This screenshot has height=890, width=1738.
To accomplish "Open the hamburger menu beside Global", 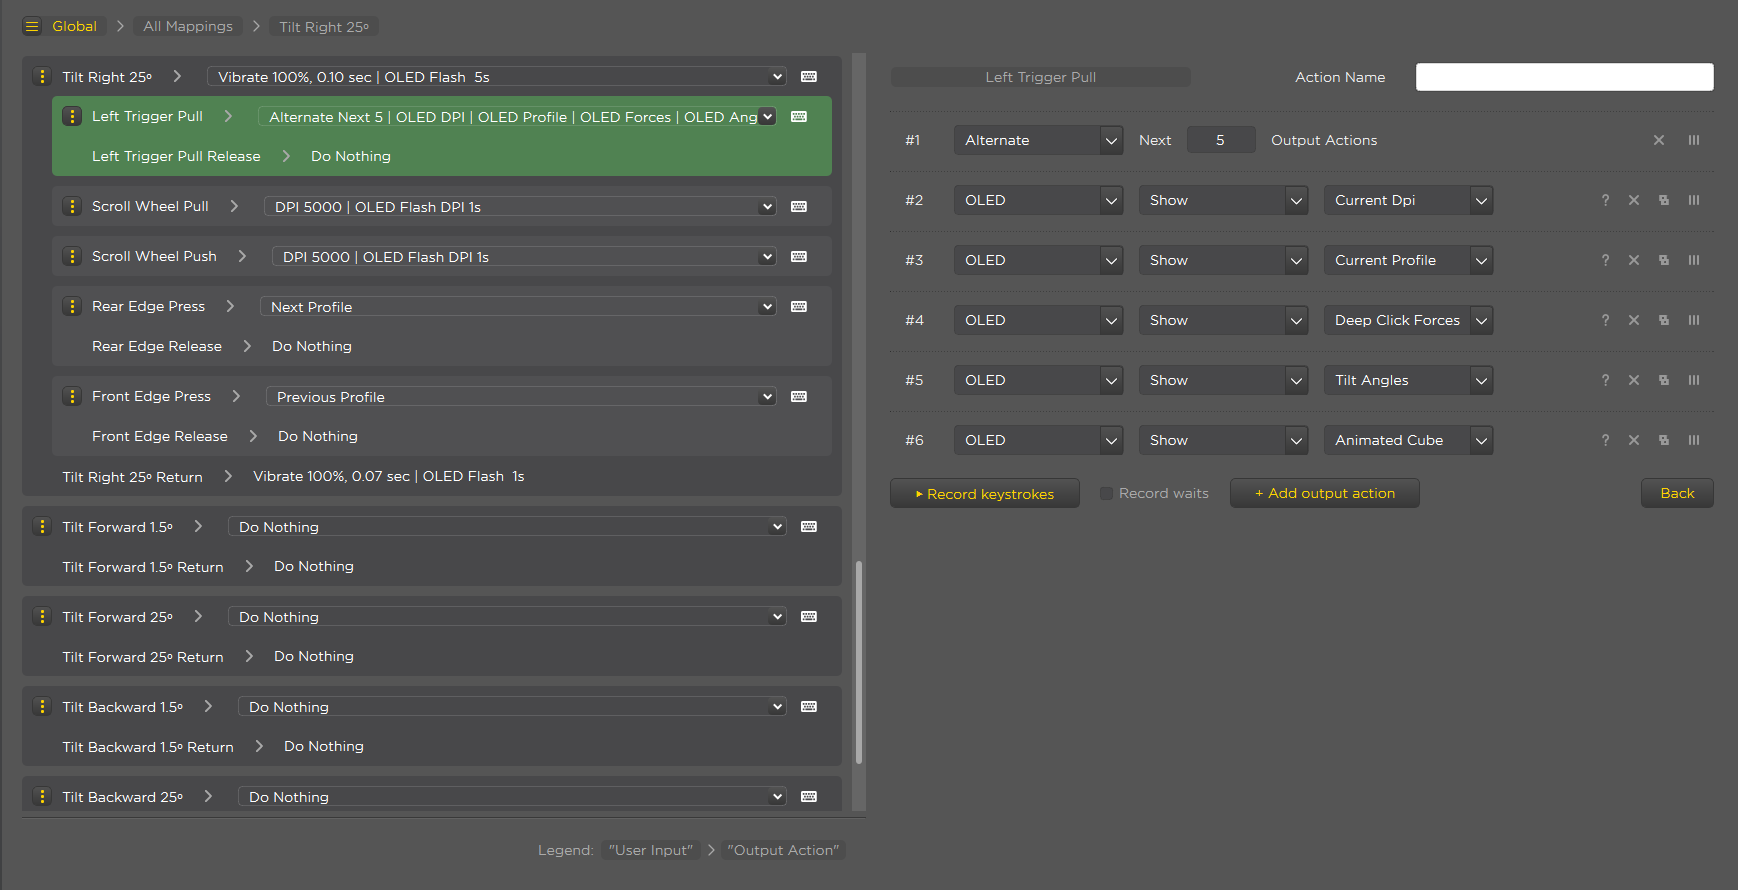I will point(32,26).
